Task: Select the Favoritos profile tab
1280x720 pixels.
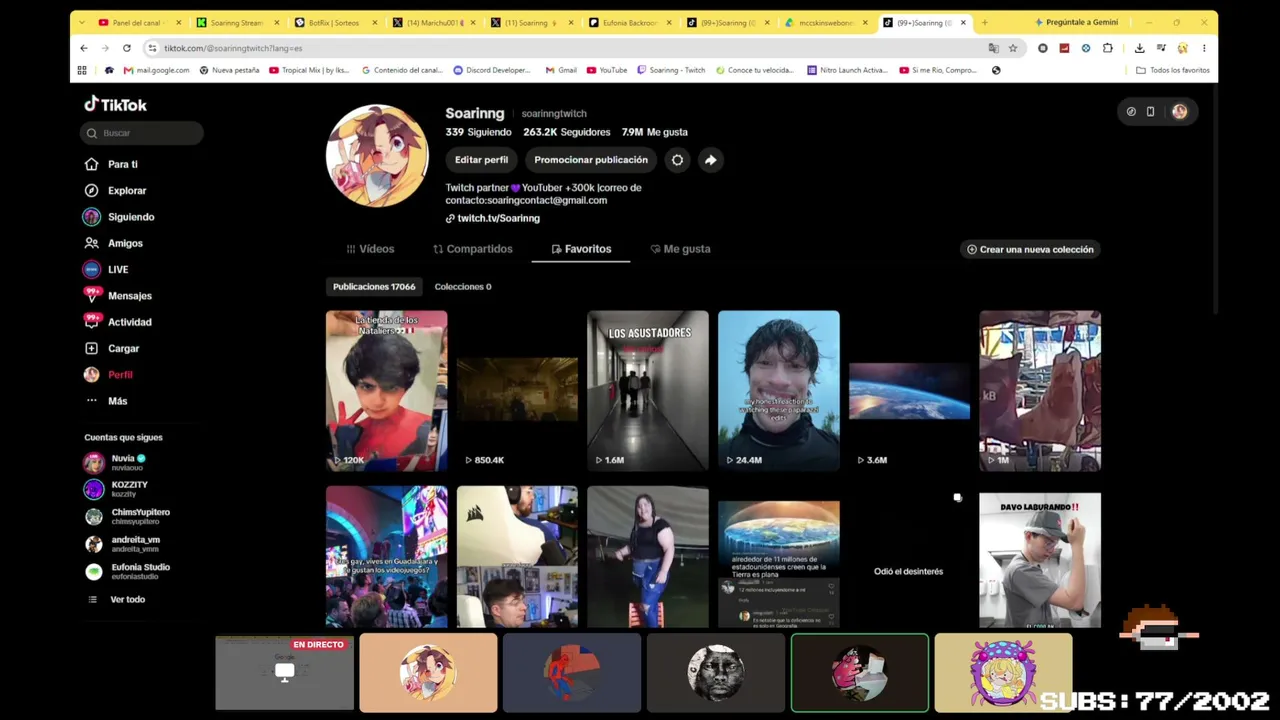Action: [x=581, y=249]
